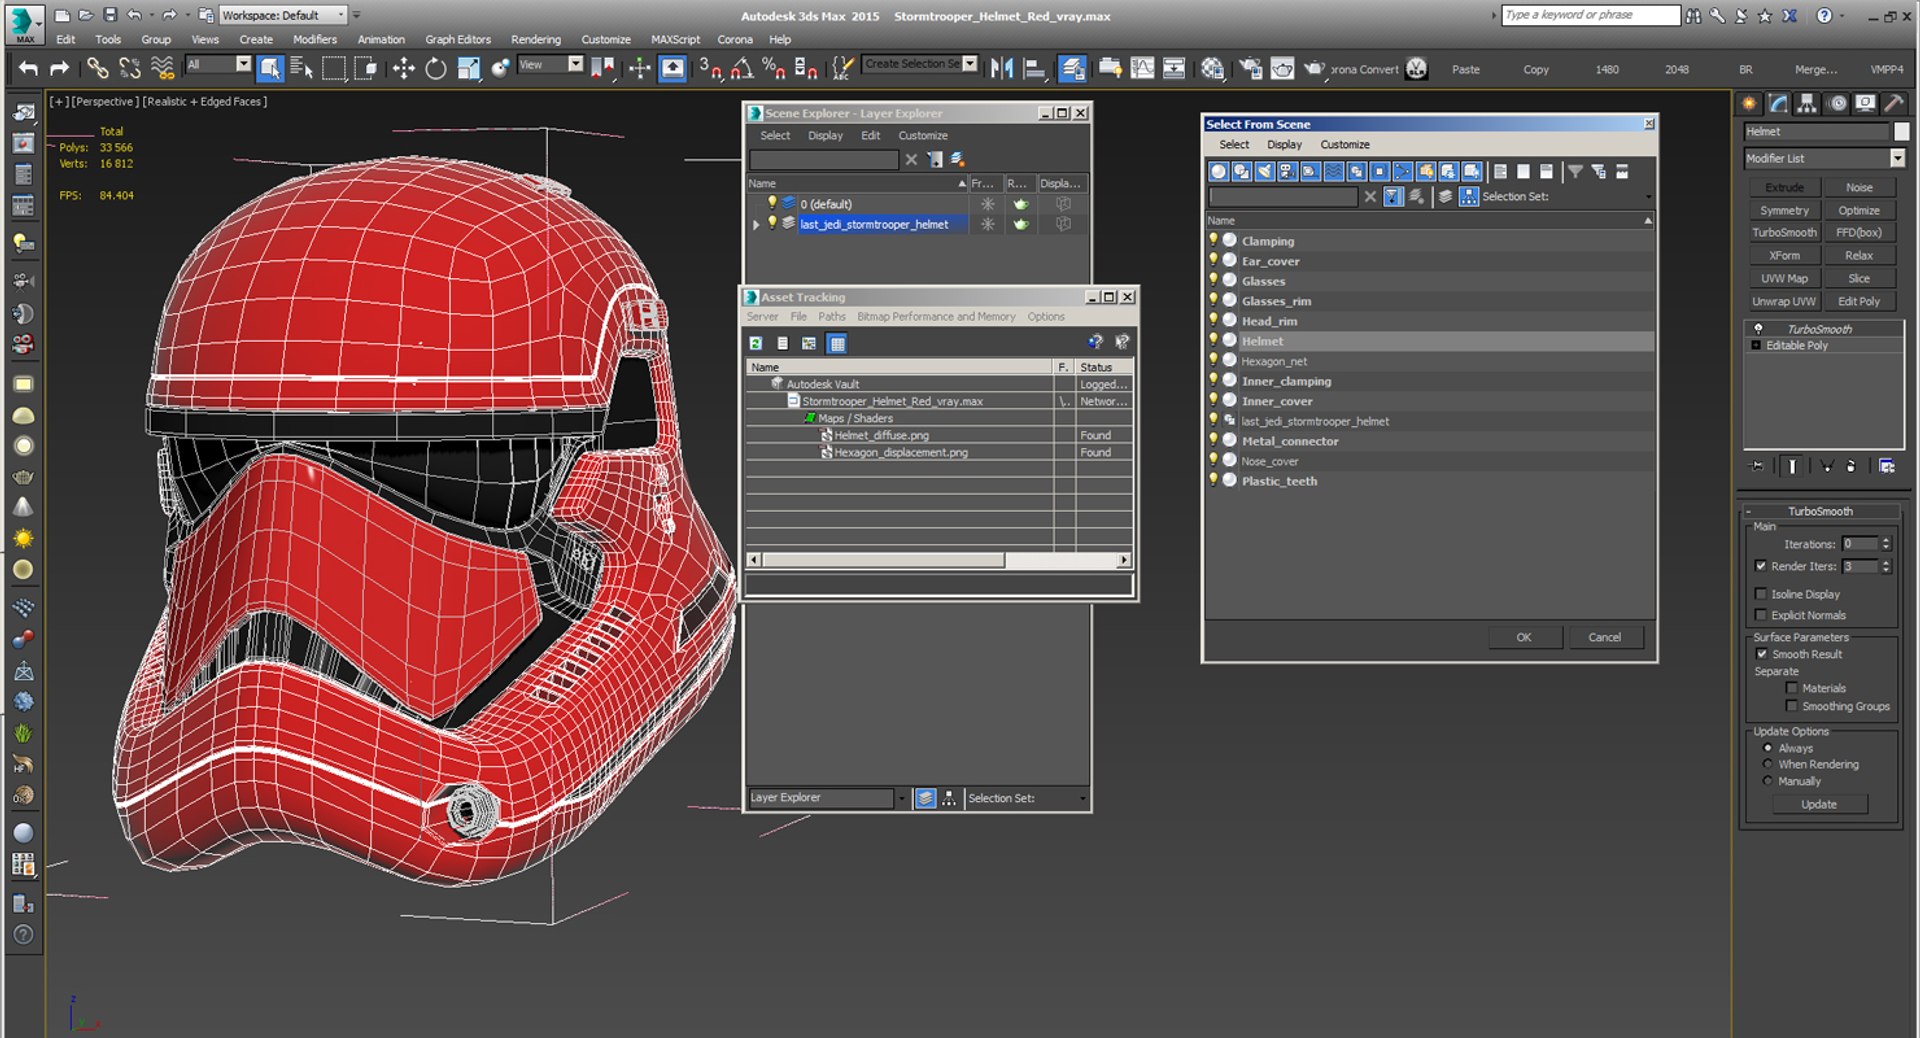Enable the Isoline Display checkbox
The image size is (1920, 1038).
(x=1761, y=594)
